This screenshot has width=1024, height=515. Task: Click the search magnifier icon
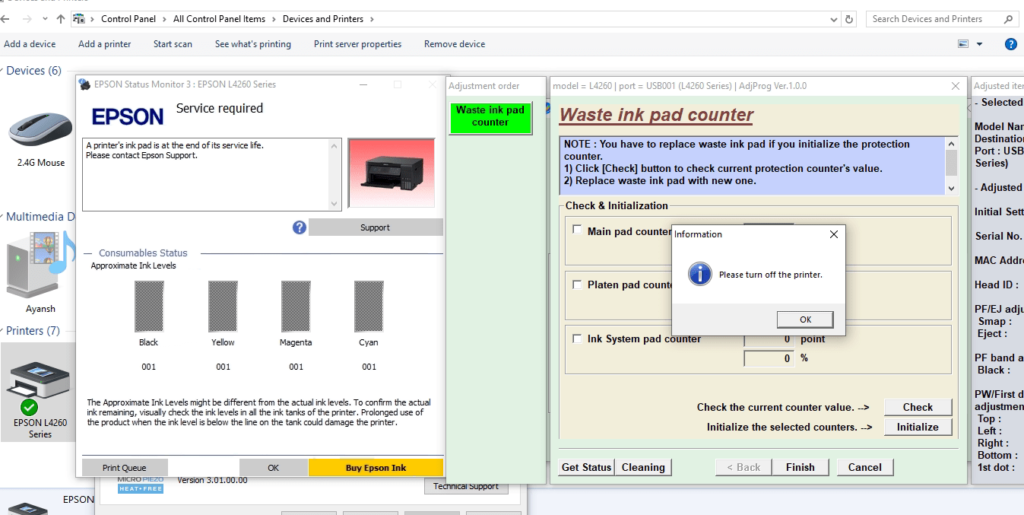click(x=1008, y=19)
